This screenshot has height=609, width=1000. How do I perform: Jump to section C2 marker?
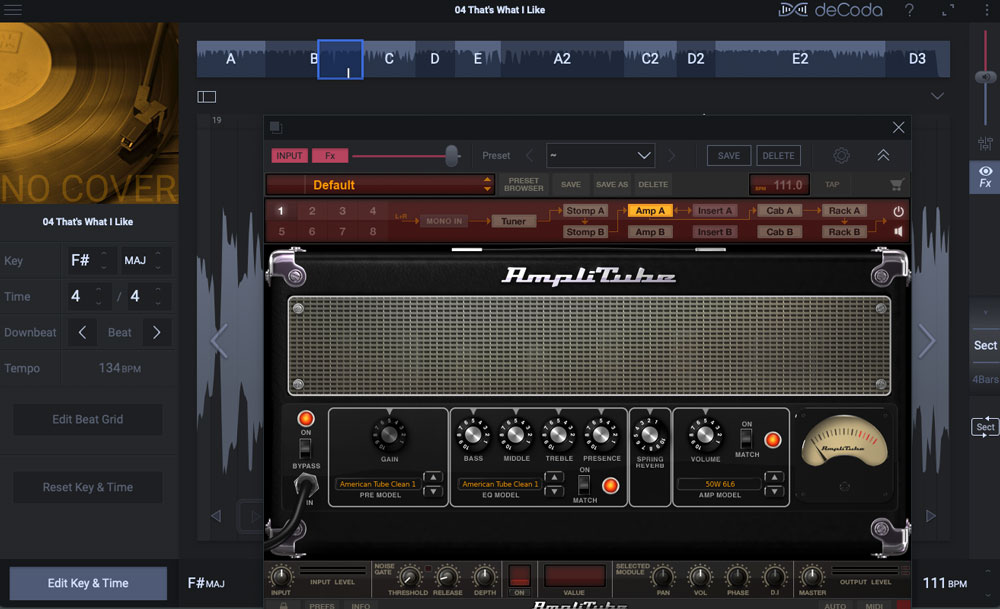pyautogui.click(x=650, y=59)
